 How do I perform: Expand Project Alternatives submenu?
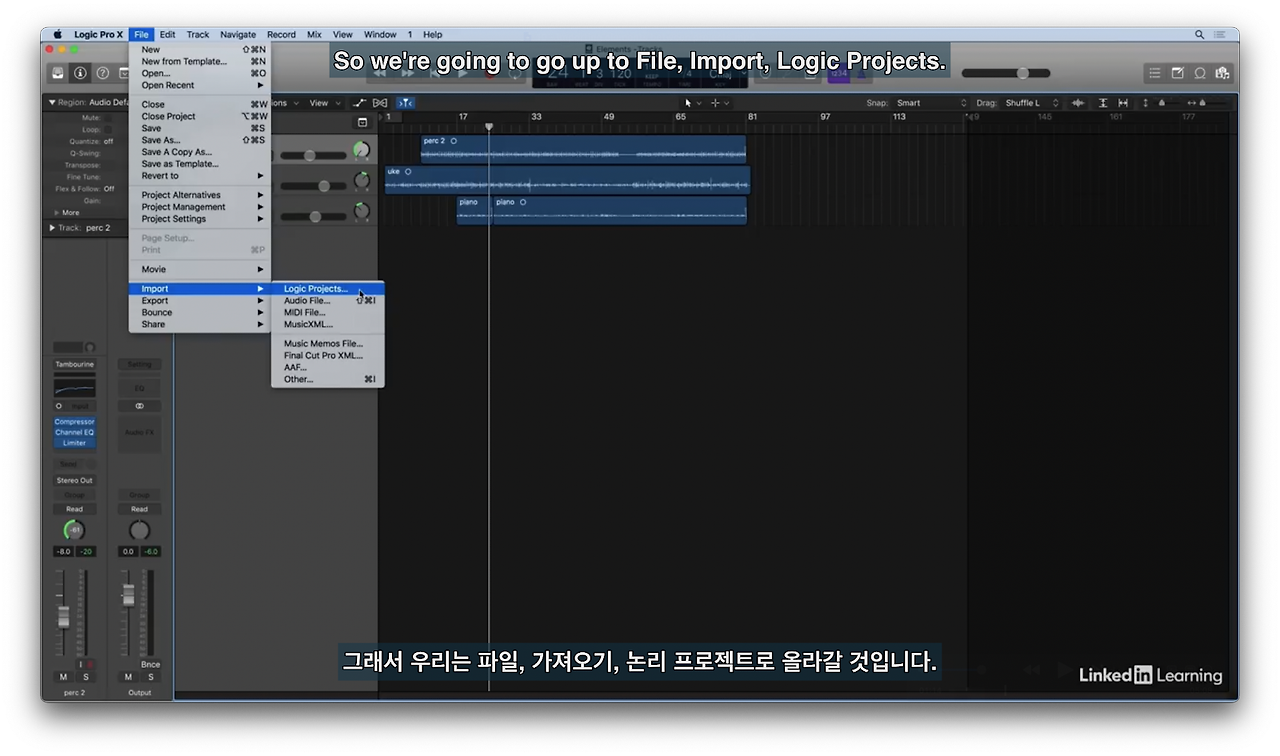(x=200, y=195)
